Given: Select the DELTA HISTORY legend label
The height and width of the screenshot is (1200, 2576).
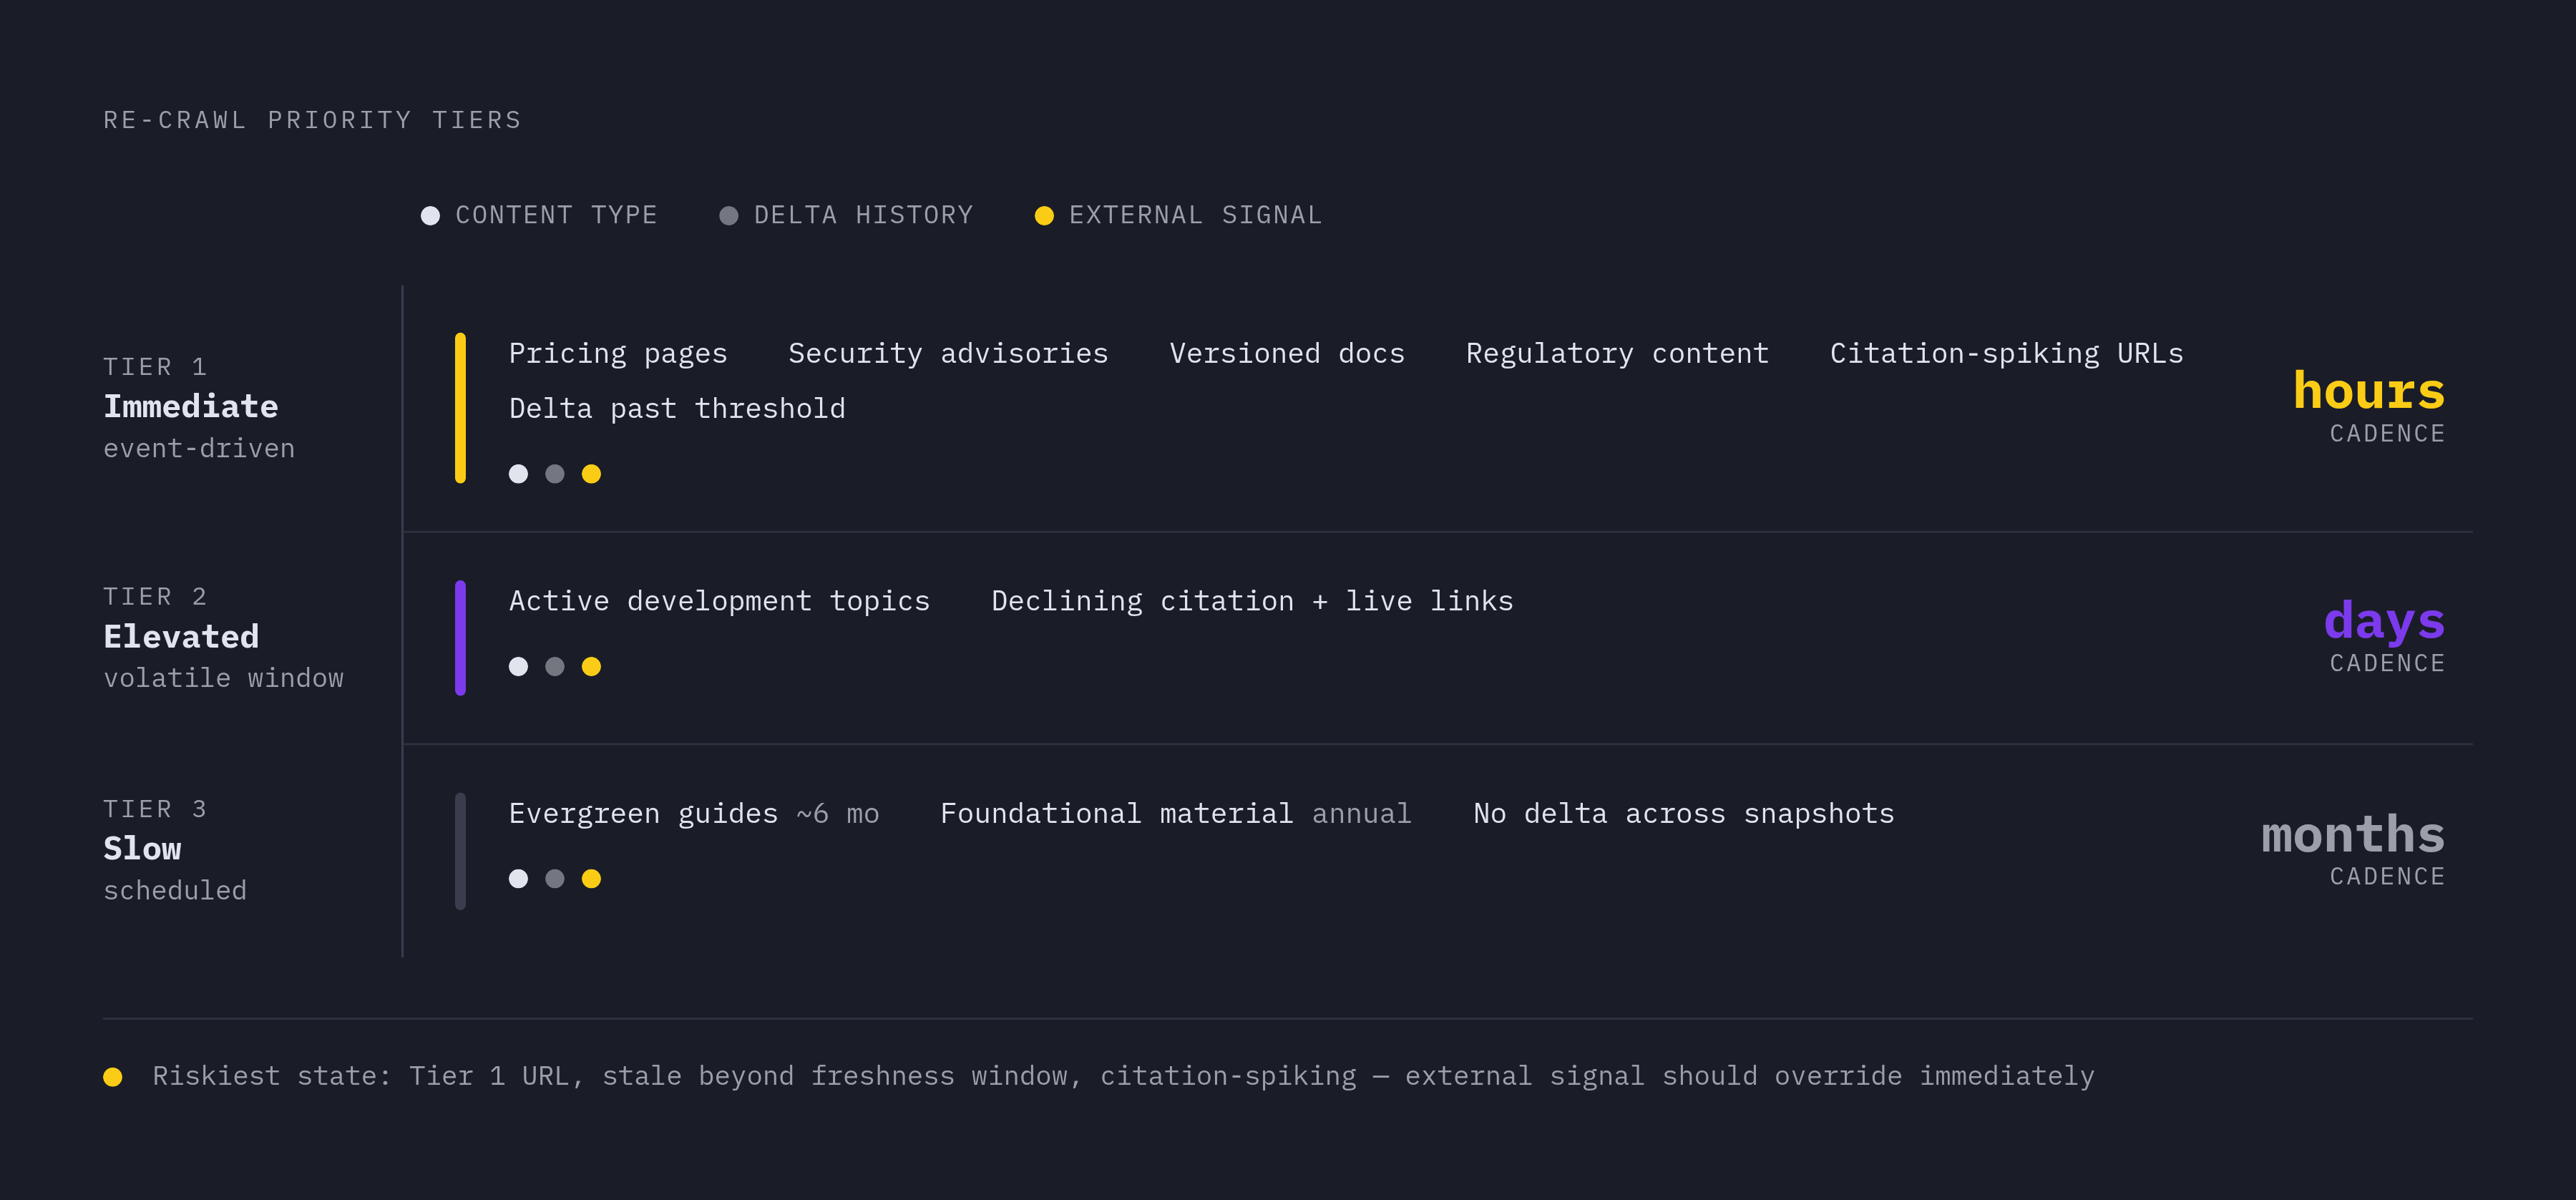Looking at the screenshot, I should (864, 216).
